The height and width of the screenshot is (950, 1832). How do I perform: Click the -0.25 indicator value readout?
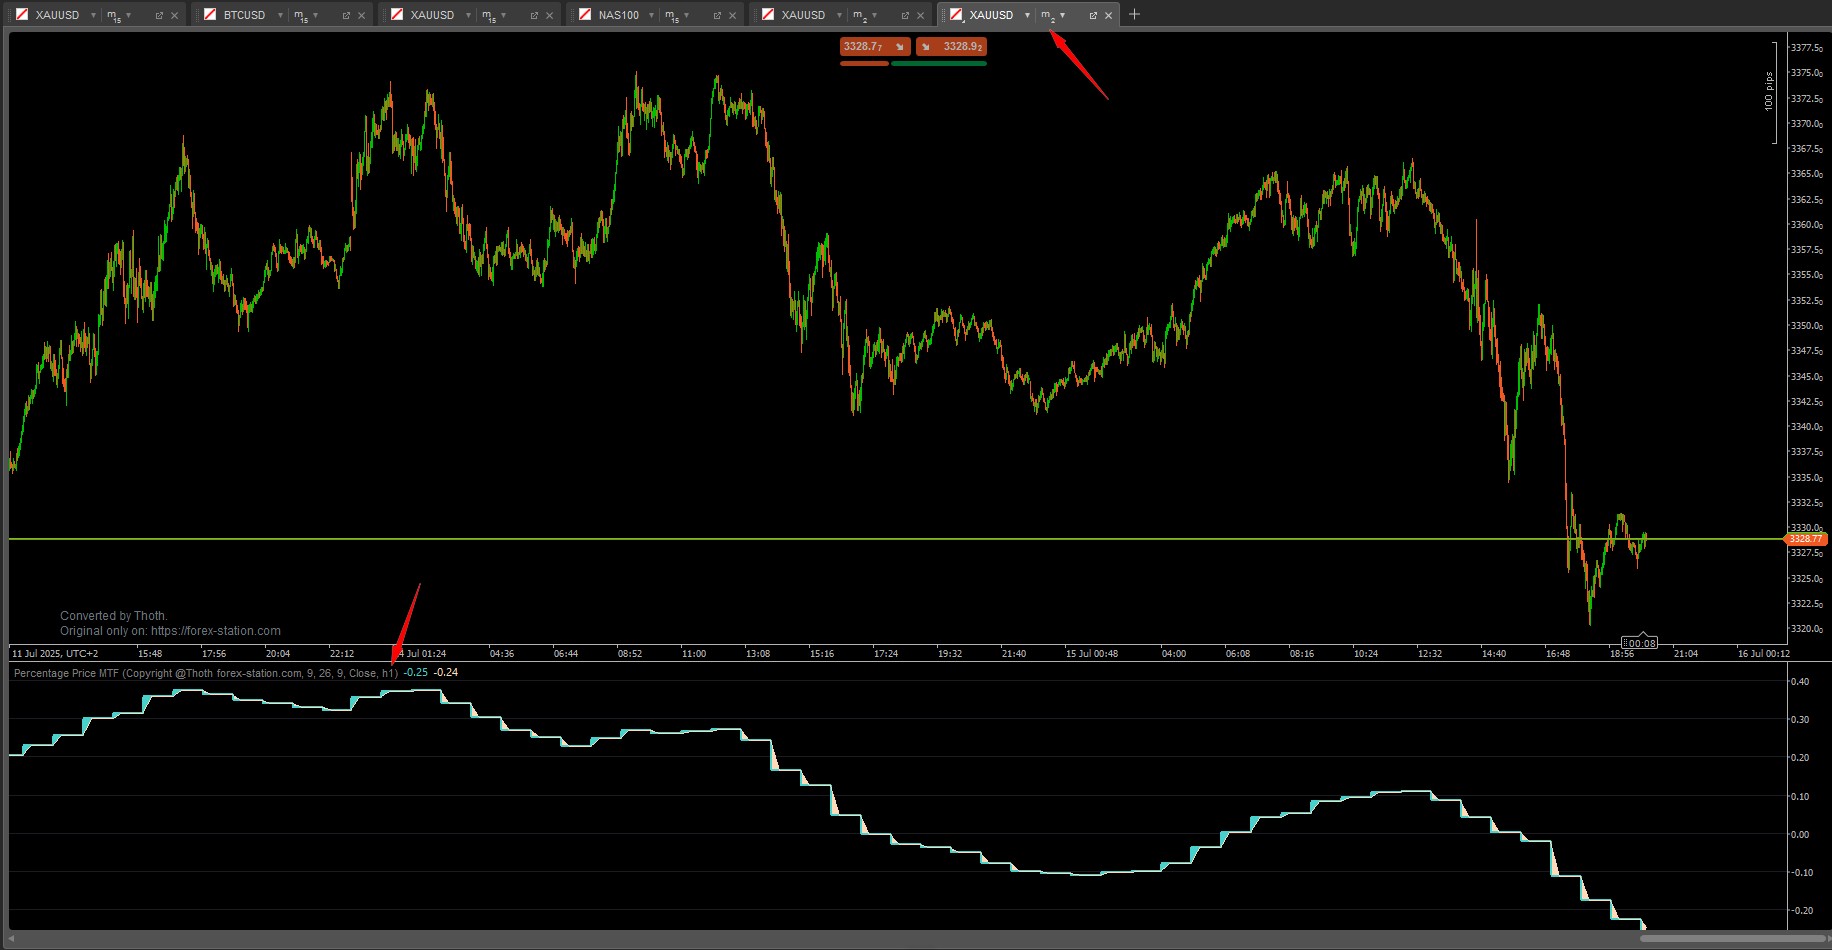tap(416, 672)
